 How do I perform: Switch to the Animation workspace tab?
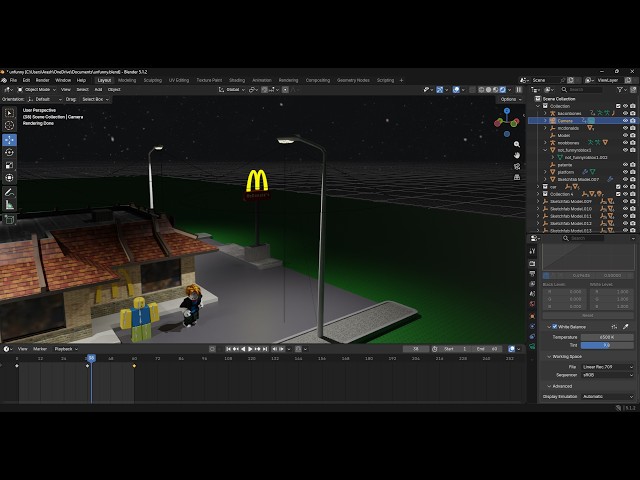point(262,80)
